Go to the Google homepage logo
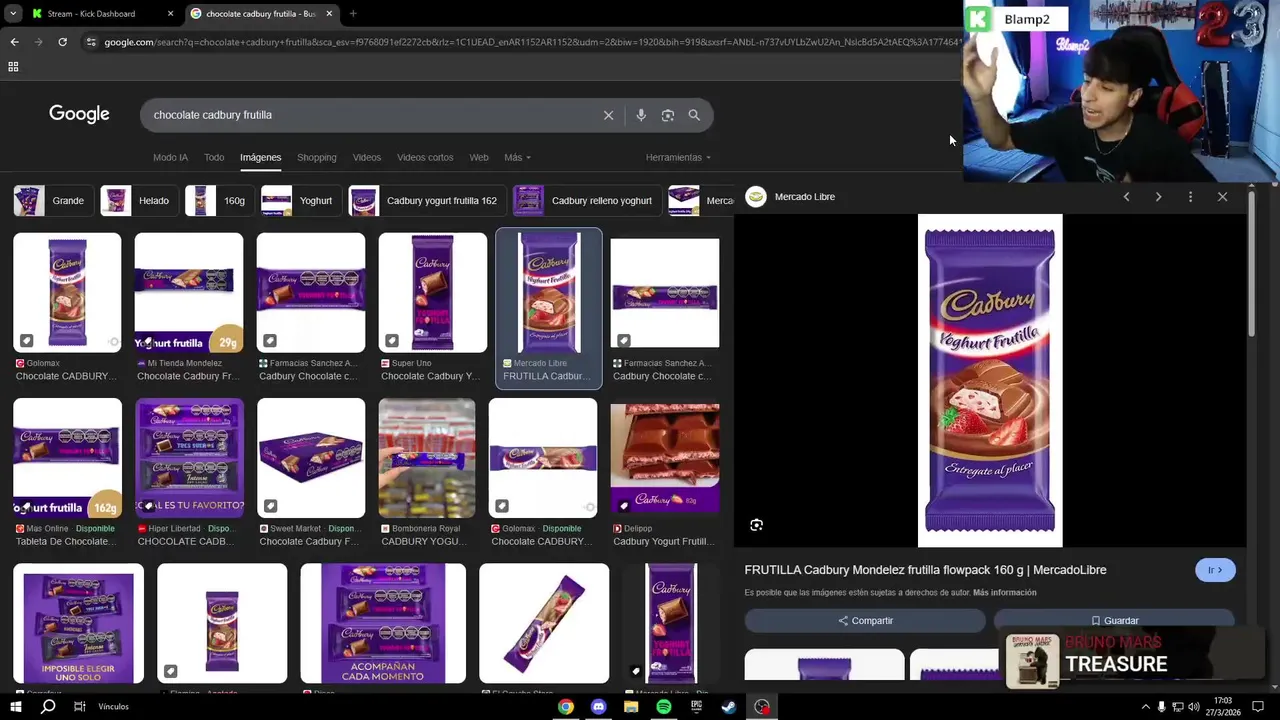 tap(79, 114)
